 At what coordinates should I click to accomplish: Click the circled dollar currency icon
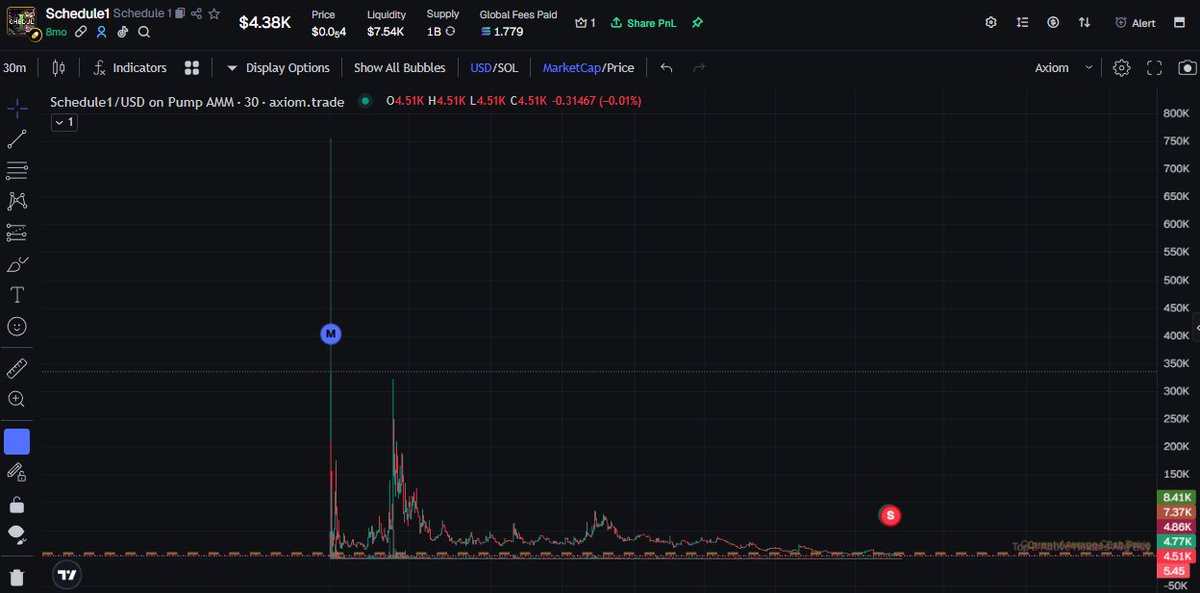(1053, 22)
